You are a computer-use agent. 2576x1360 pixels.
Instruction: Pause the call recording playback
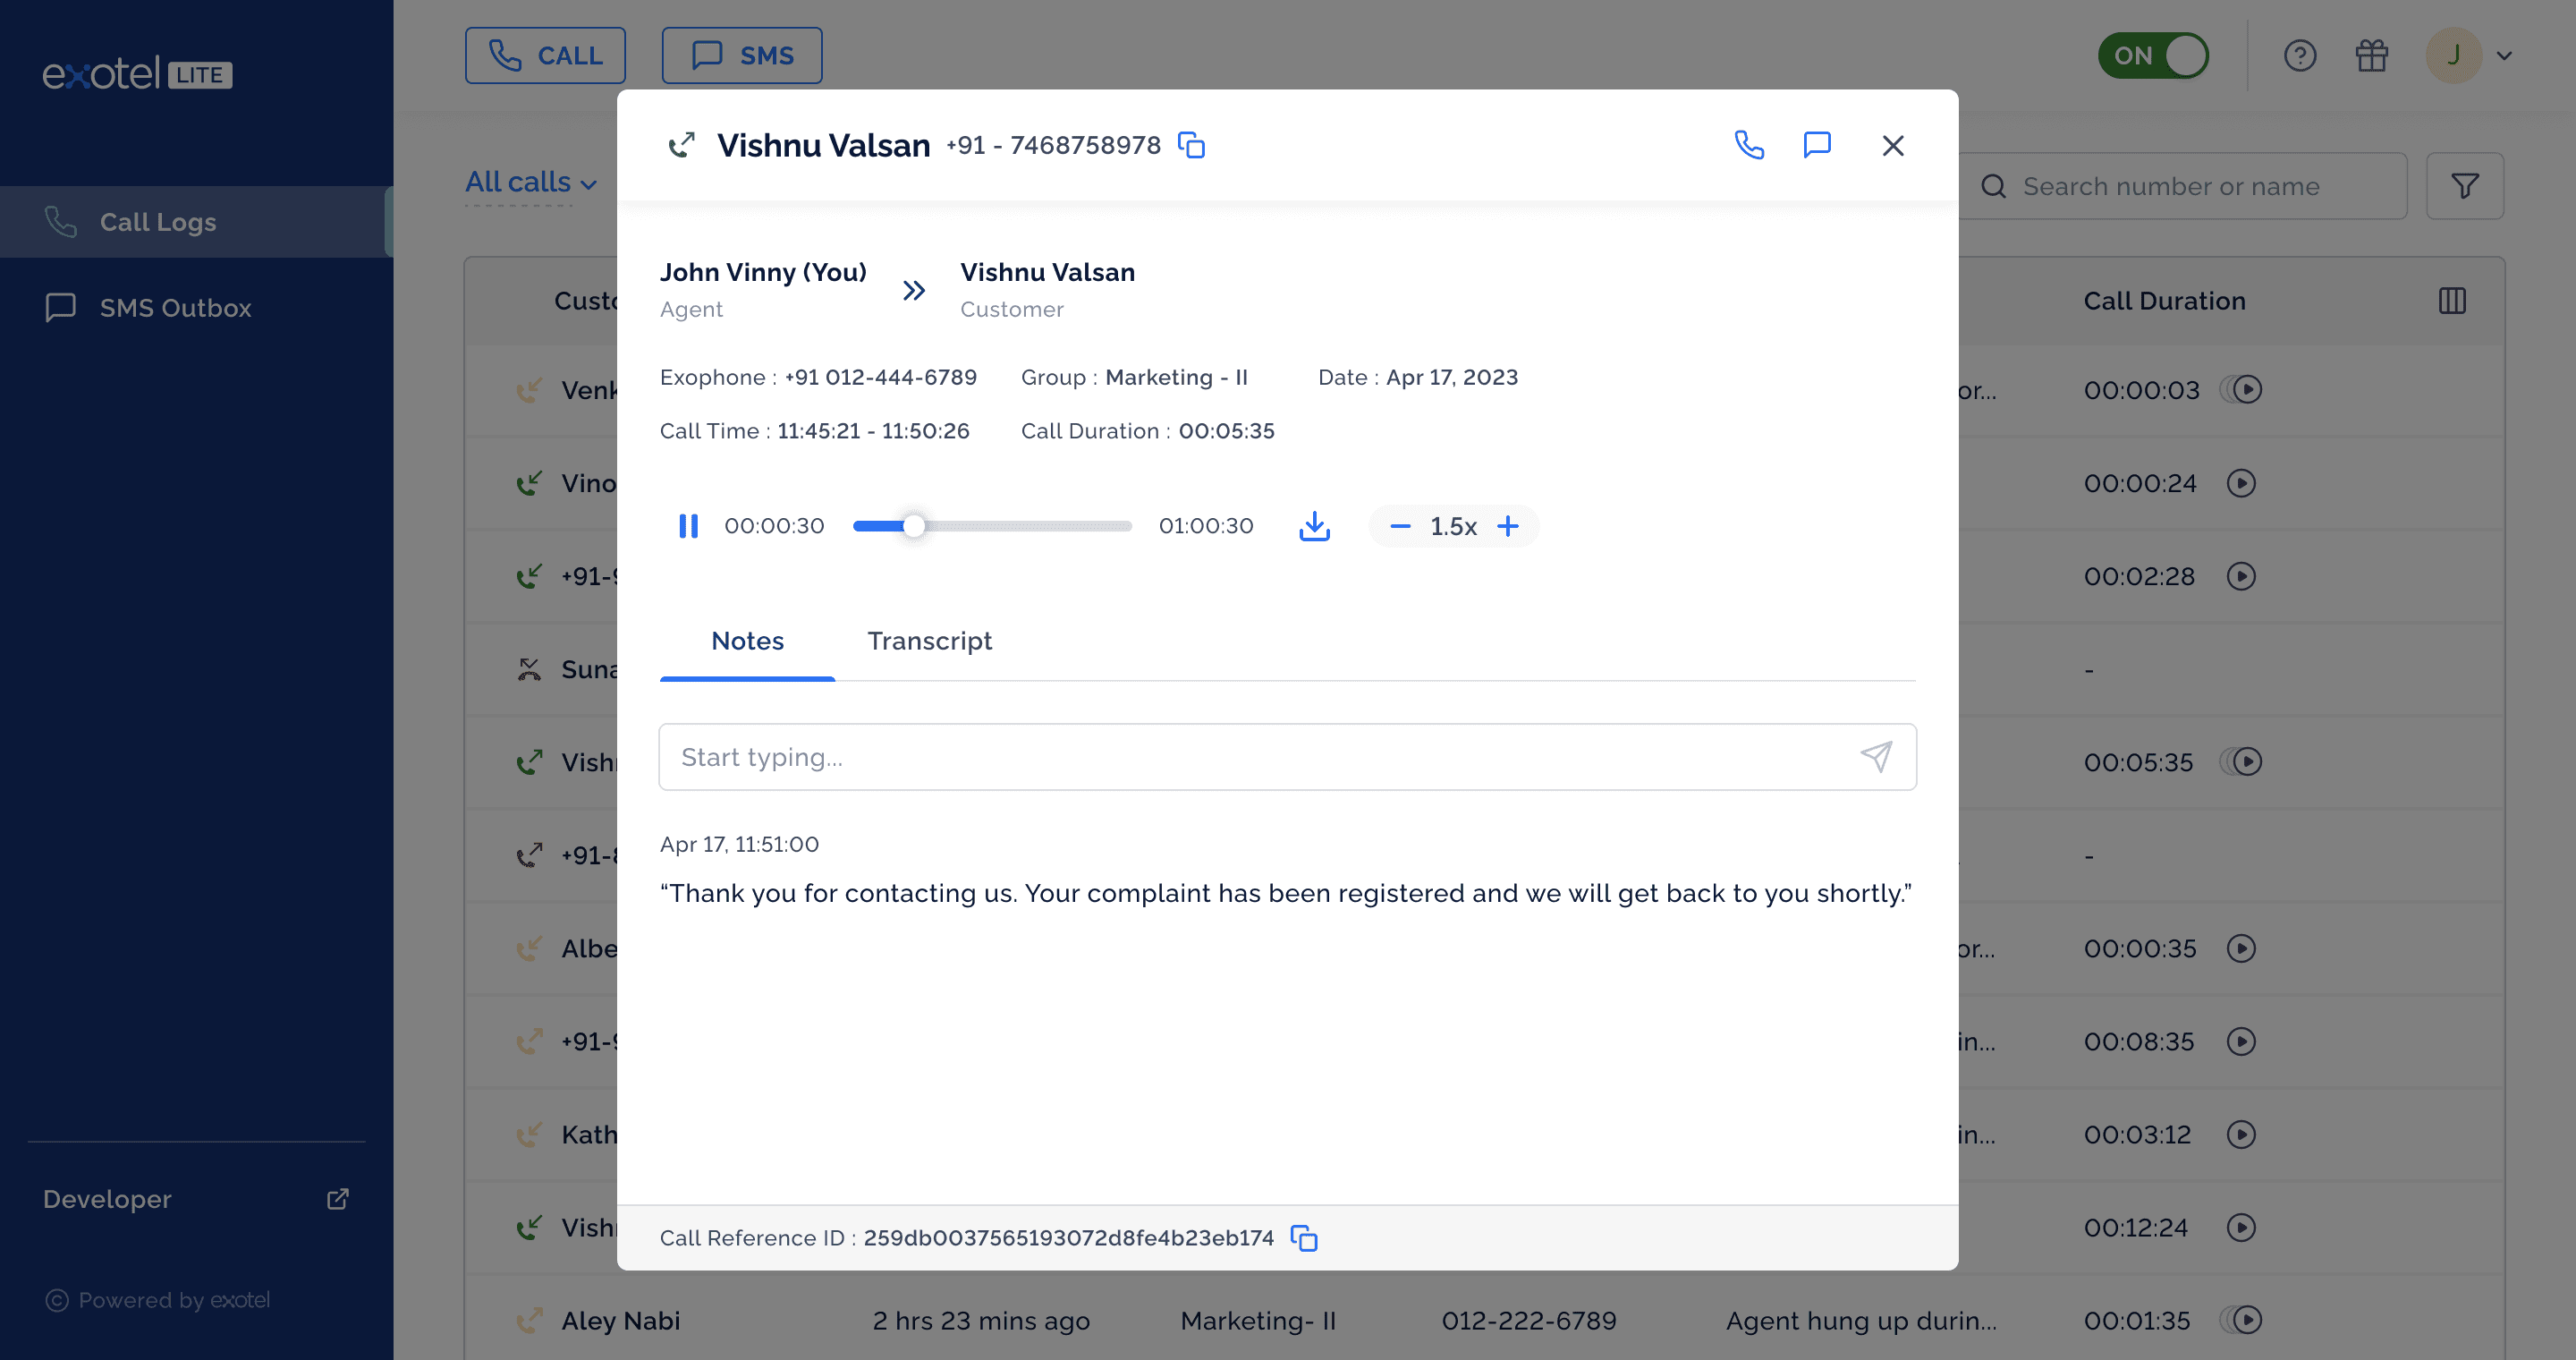pyautogui.click(x=688, y=526)
